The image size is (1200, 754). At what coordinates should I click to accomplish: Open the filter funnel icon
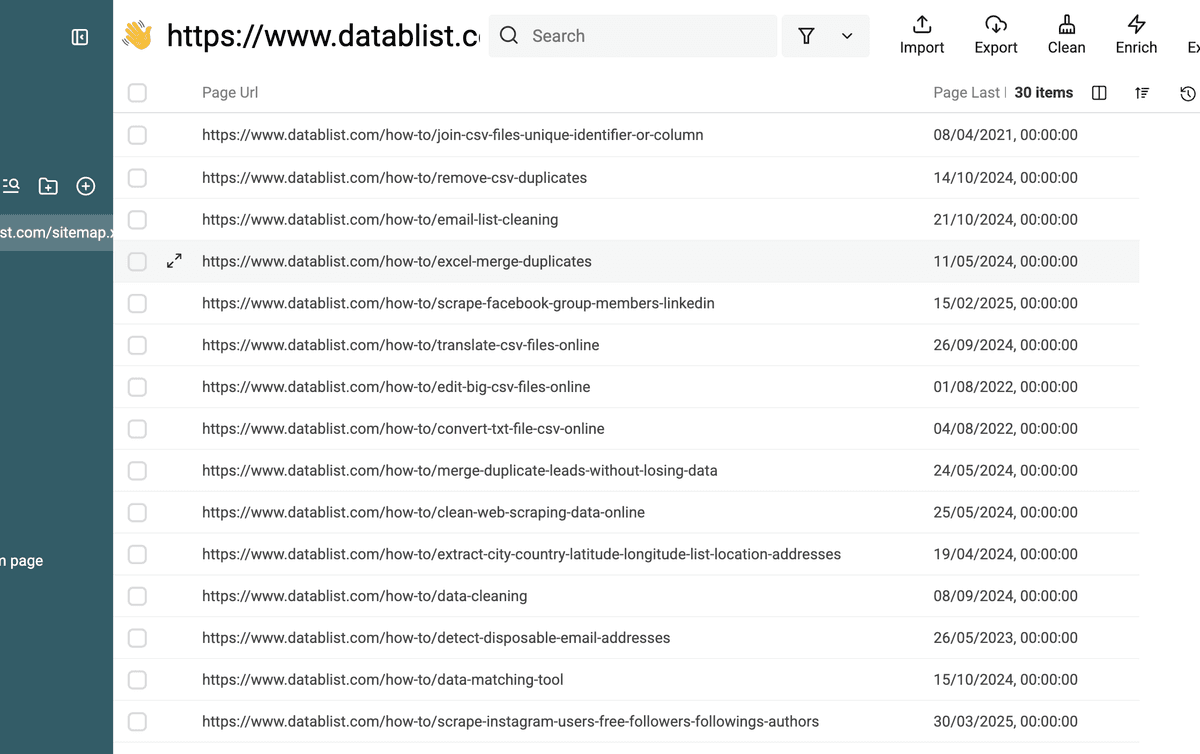click(806, 36)
